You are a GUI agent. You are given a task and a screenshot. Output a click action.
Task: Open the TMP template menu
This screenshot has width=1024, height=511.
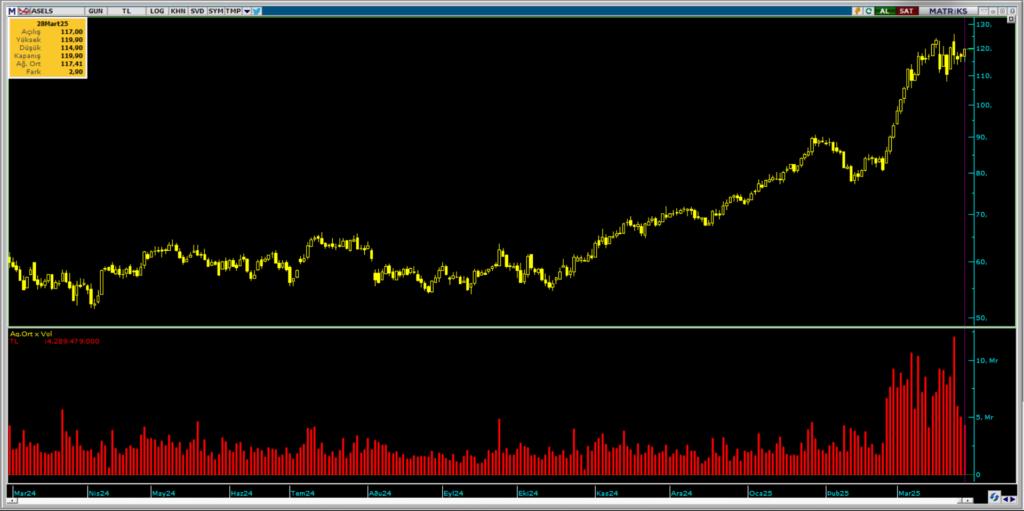point(233,10)
